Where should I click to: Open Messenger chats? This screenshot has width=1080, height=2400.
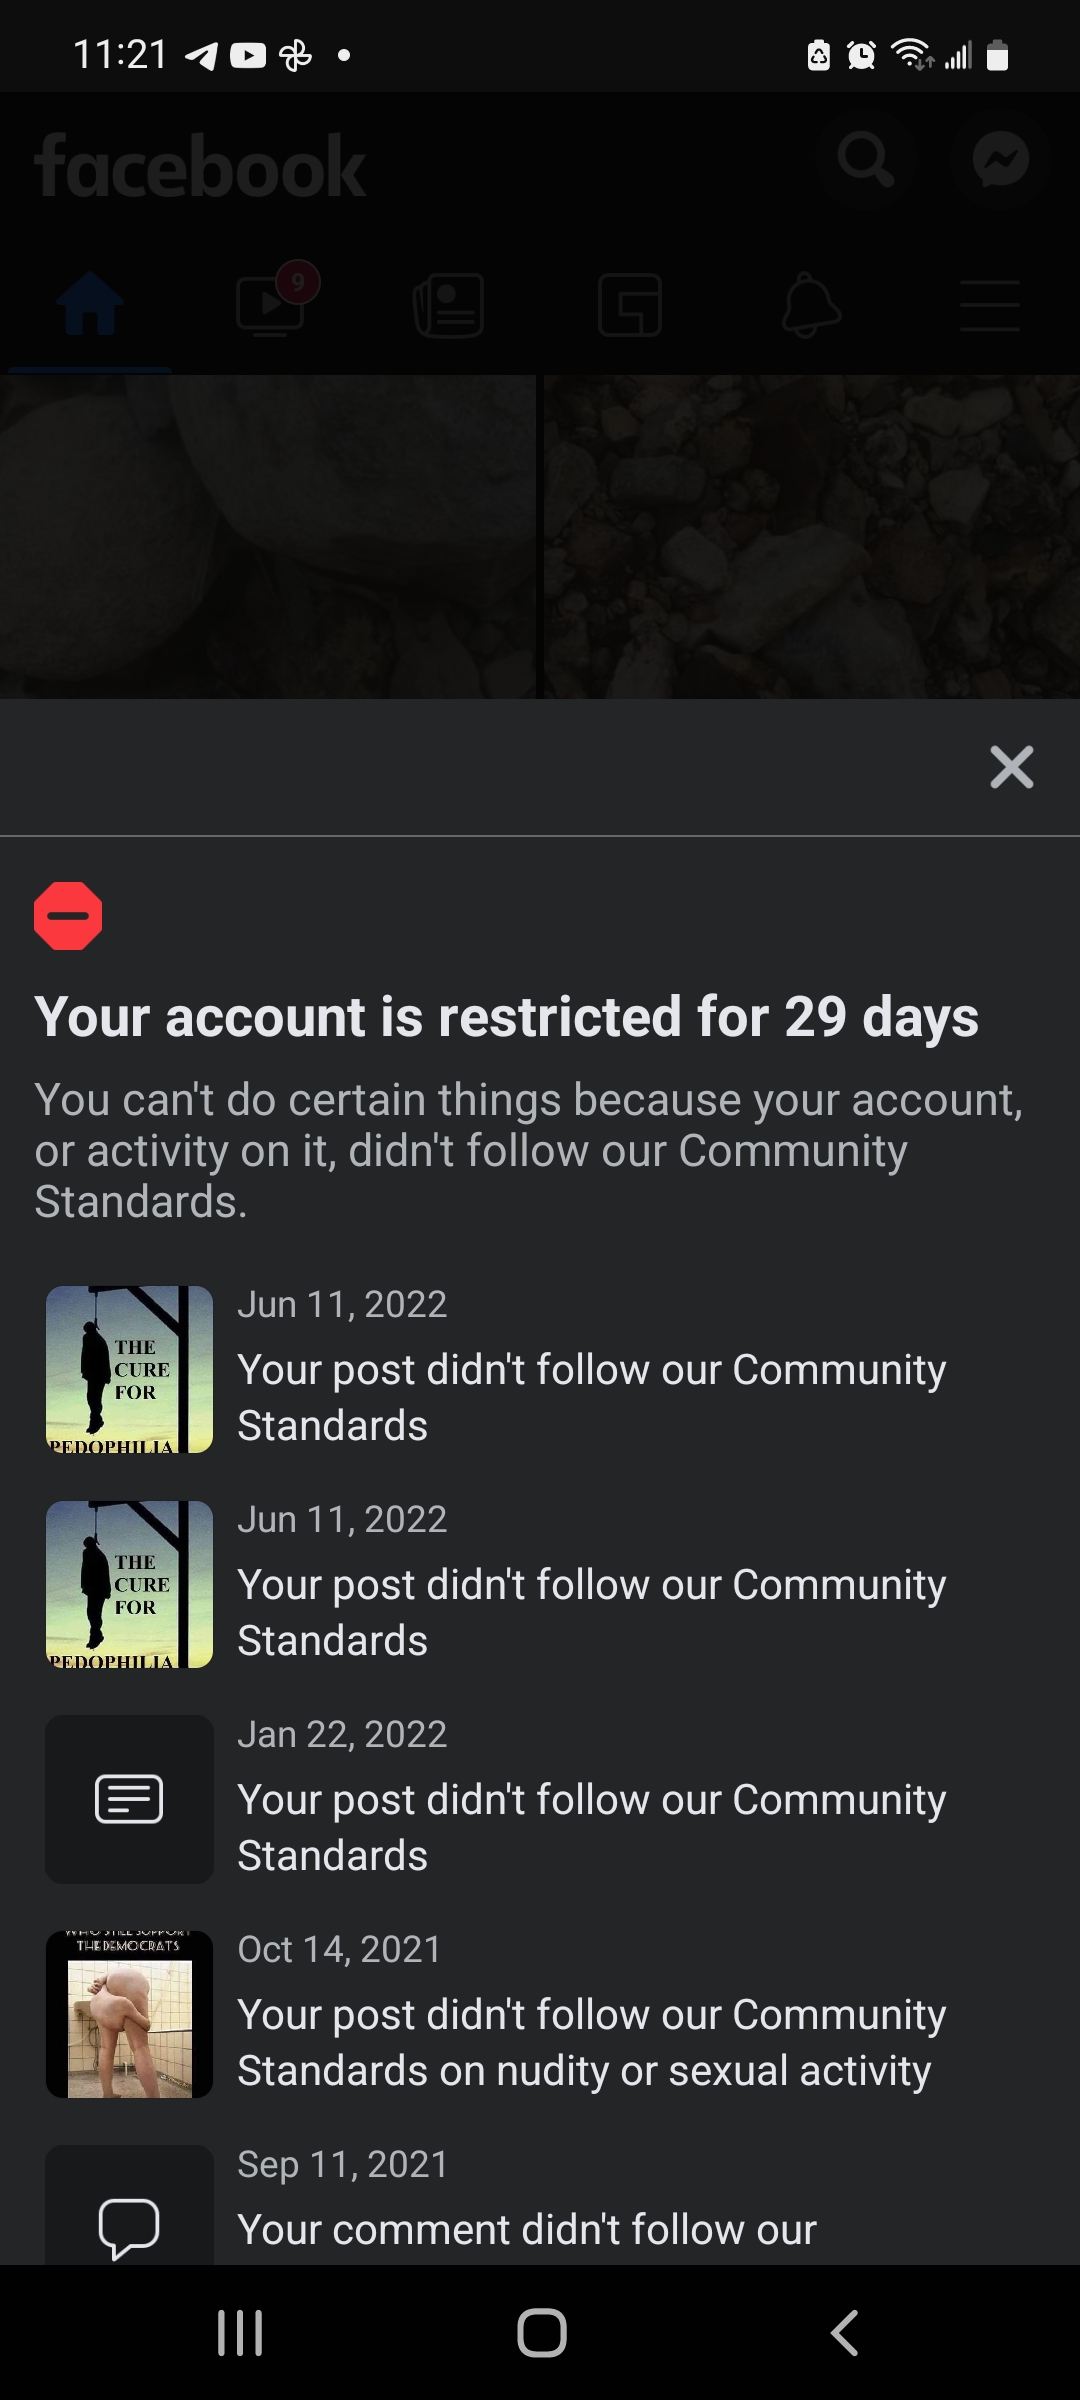point(1001,160)
